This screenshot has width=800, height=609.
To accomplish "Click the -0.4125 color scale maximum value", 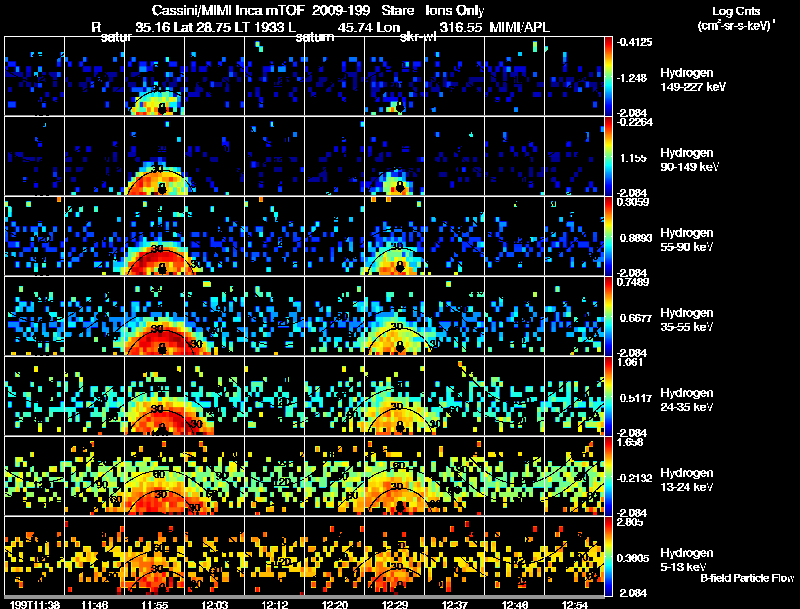I will [634, 42].
